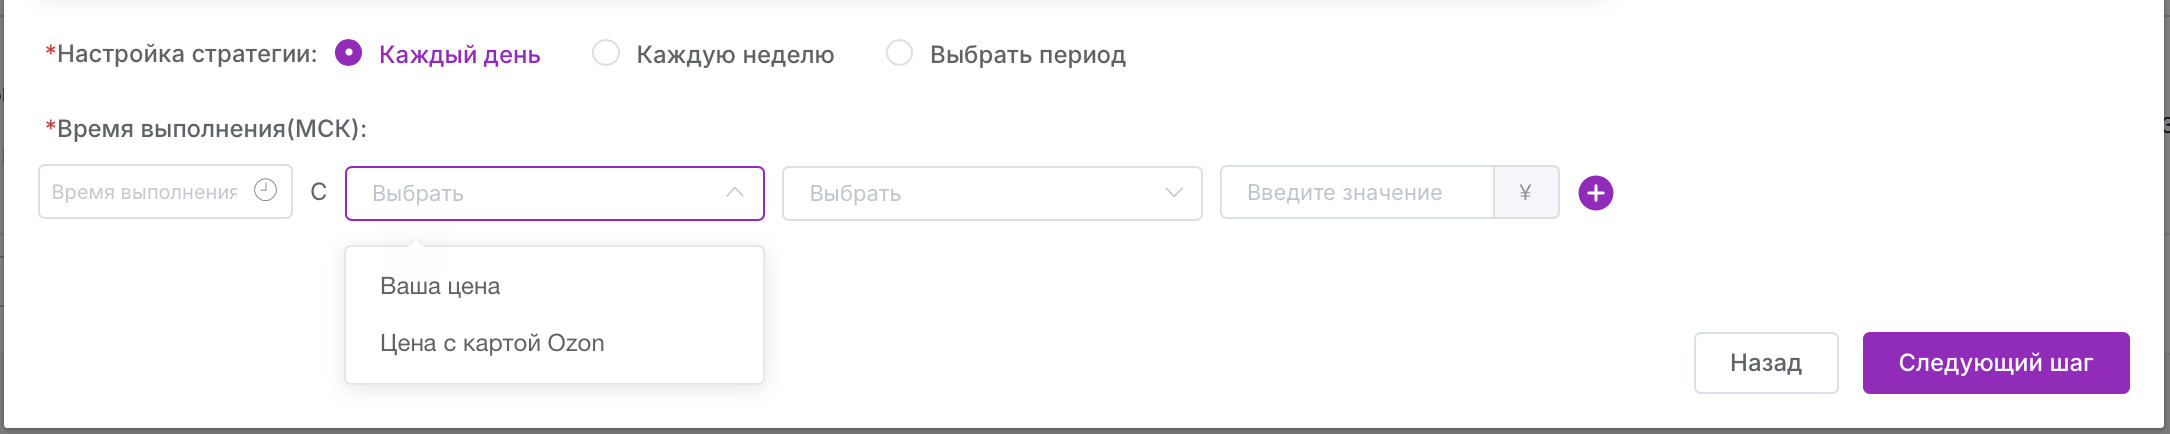Click the clock icon in time field
The height and width of the screenshot is (434, 2170).
(265, 190)
